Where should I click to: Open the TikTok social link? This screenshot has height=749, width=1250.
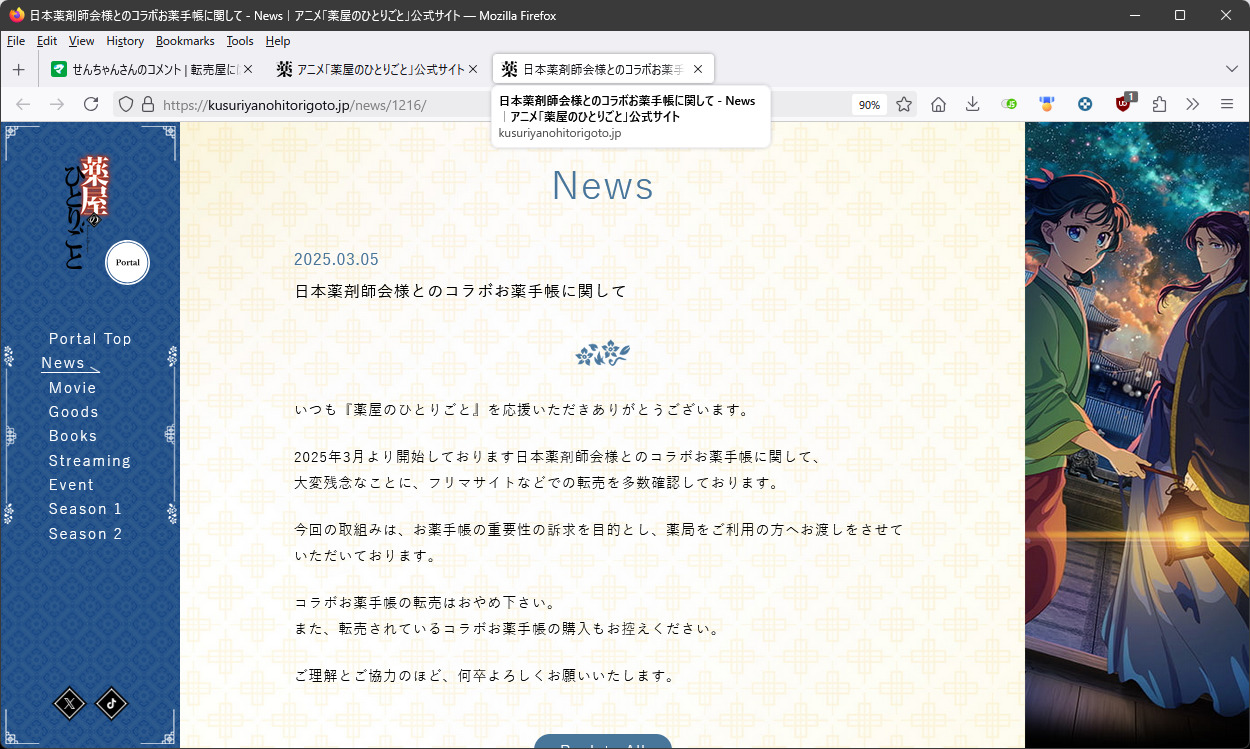[111, 704]
